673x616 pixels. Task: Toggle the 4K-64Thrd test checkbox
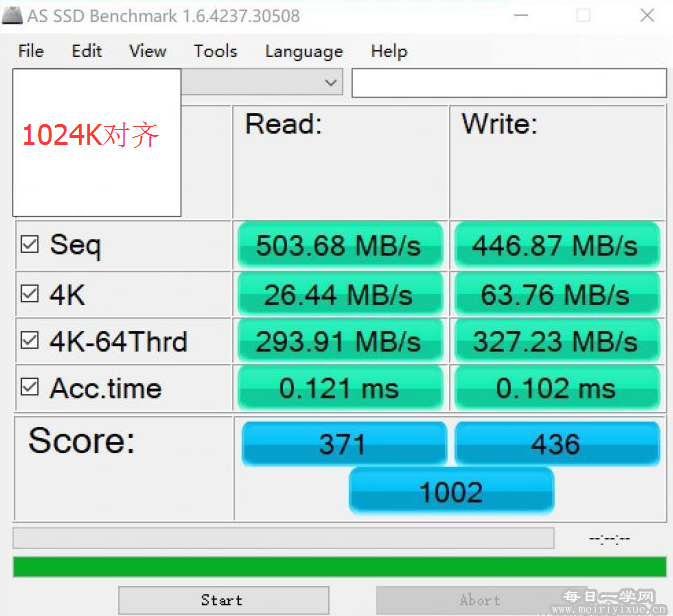[x=30, y=340]
